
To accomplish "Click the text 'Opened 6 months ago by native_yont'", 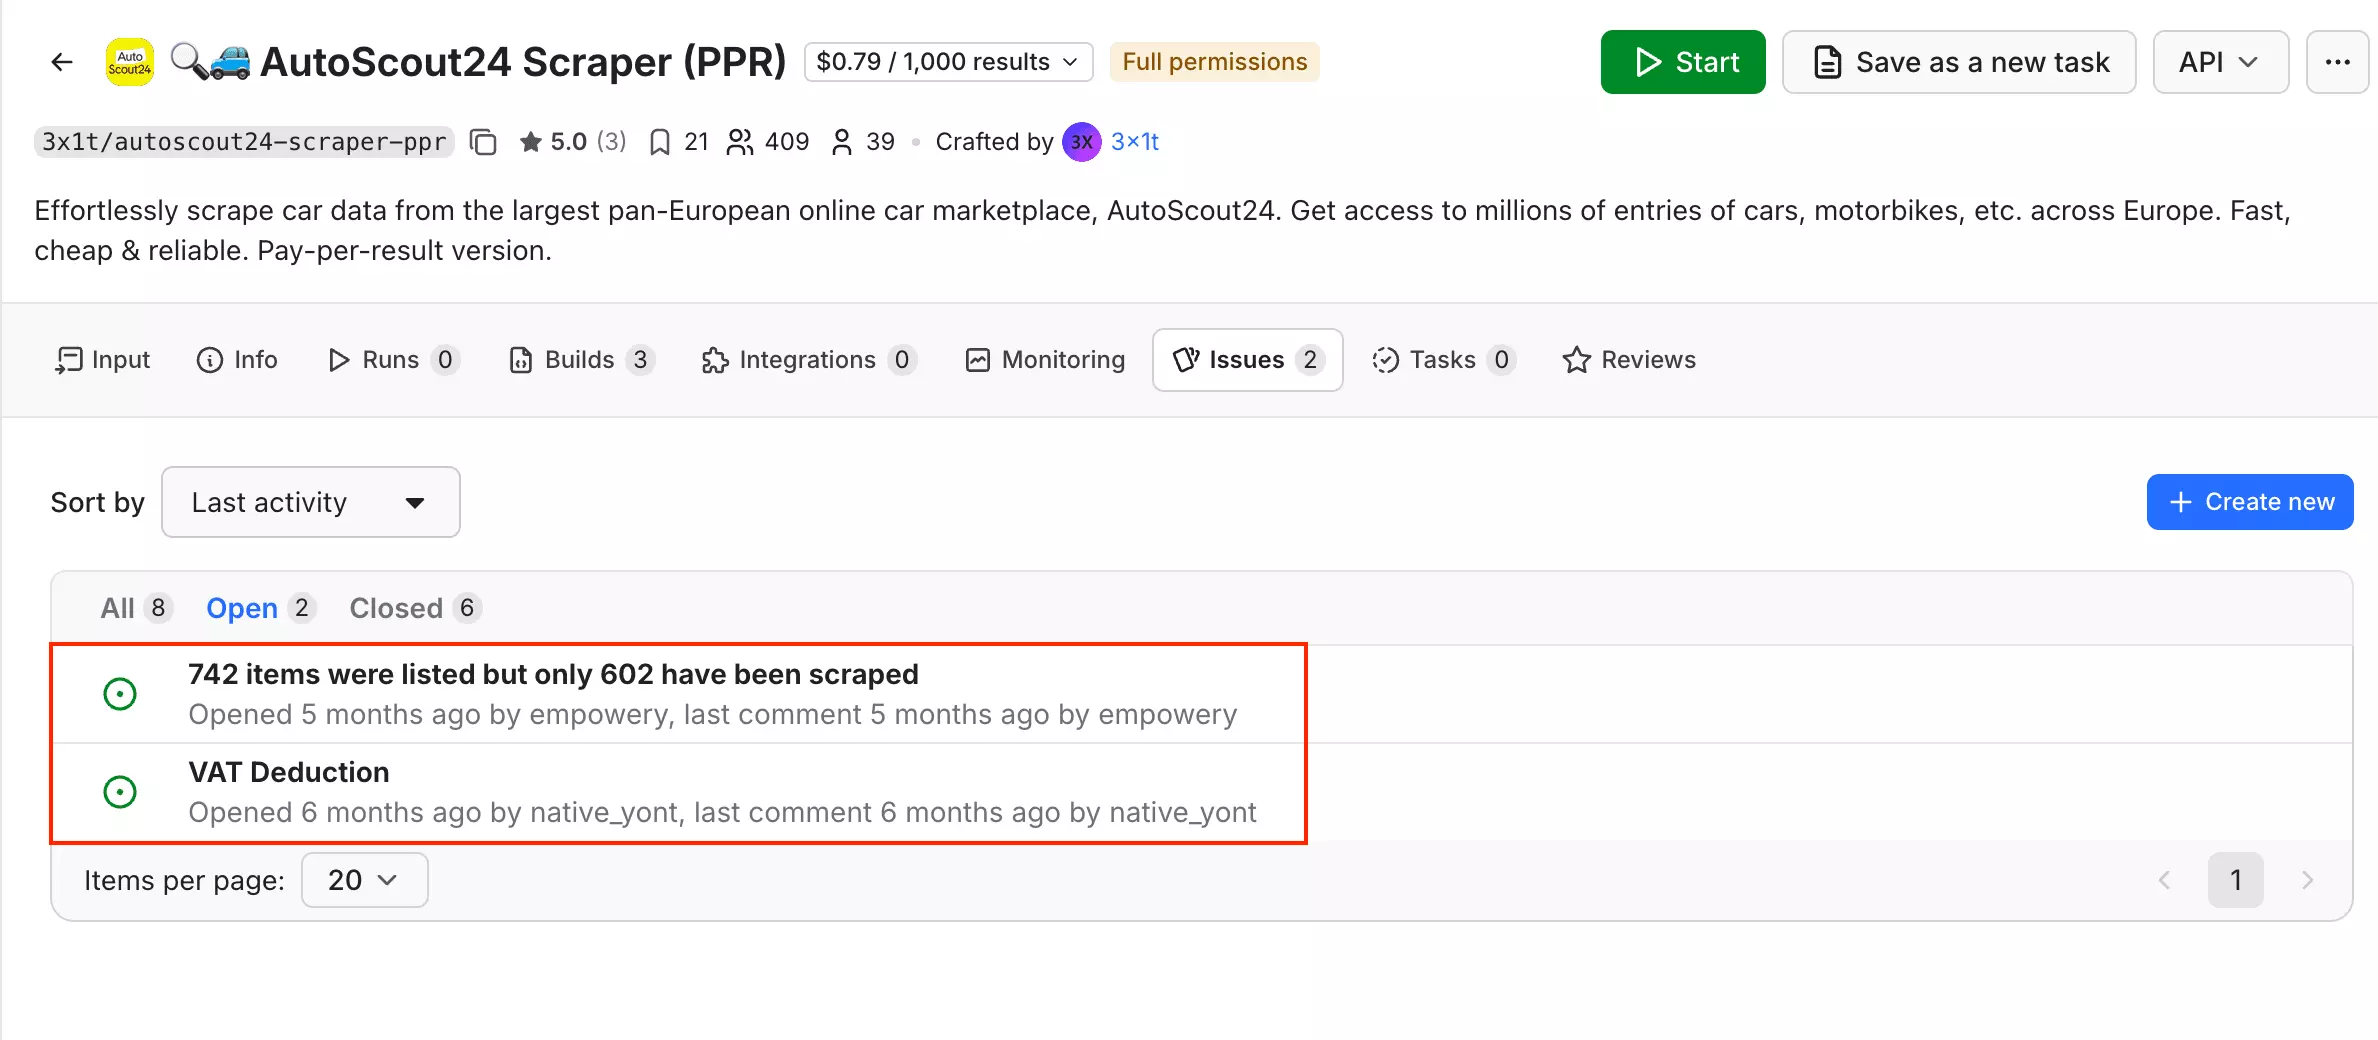I will click(433, 813).
